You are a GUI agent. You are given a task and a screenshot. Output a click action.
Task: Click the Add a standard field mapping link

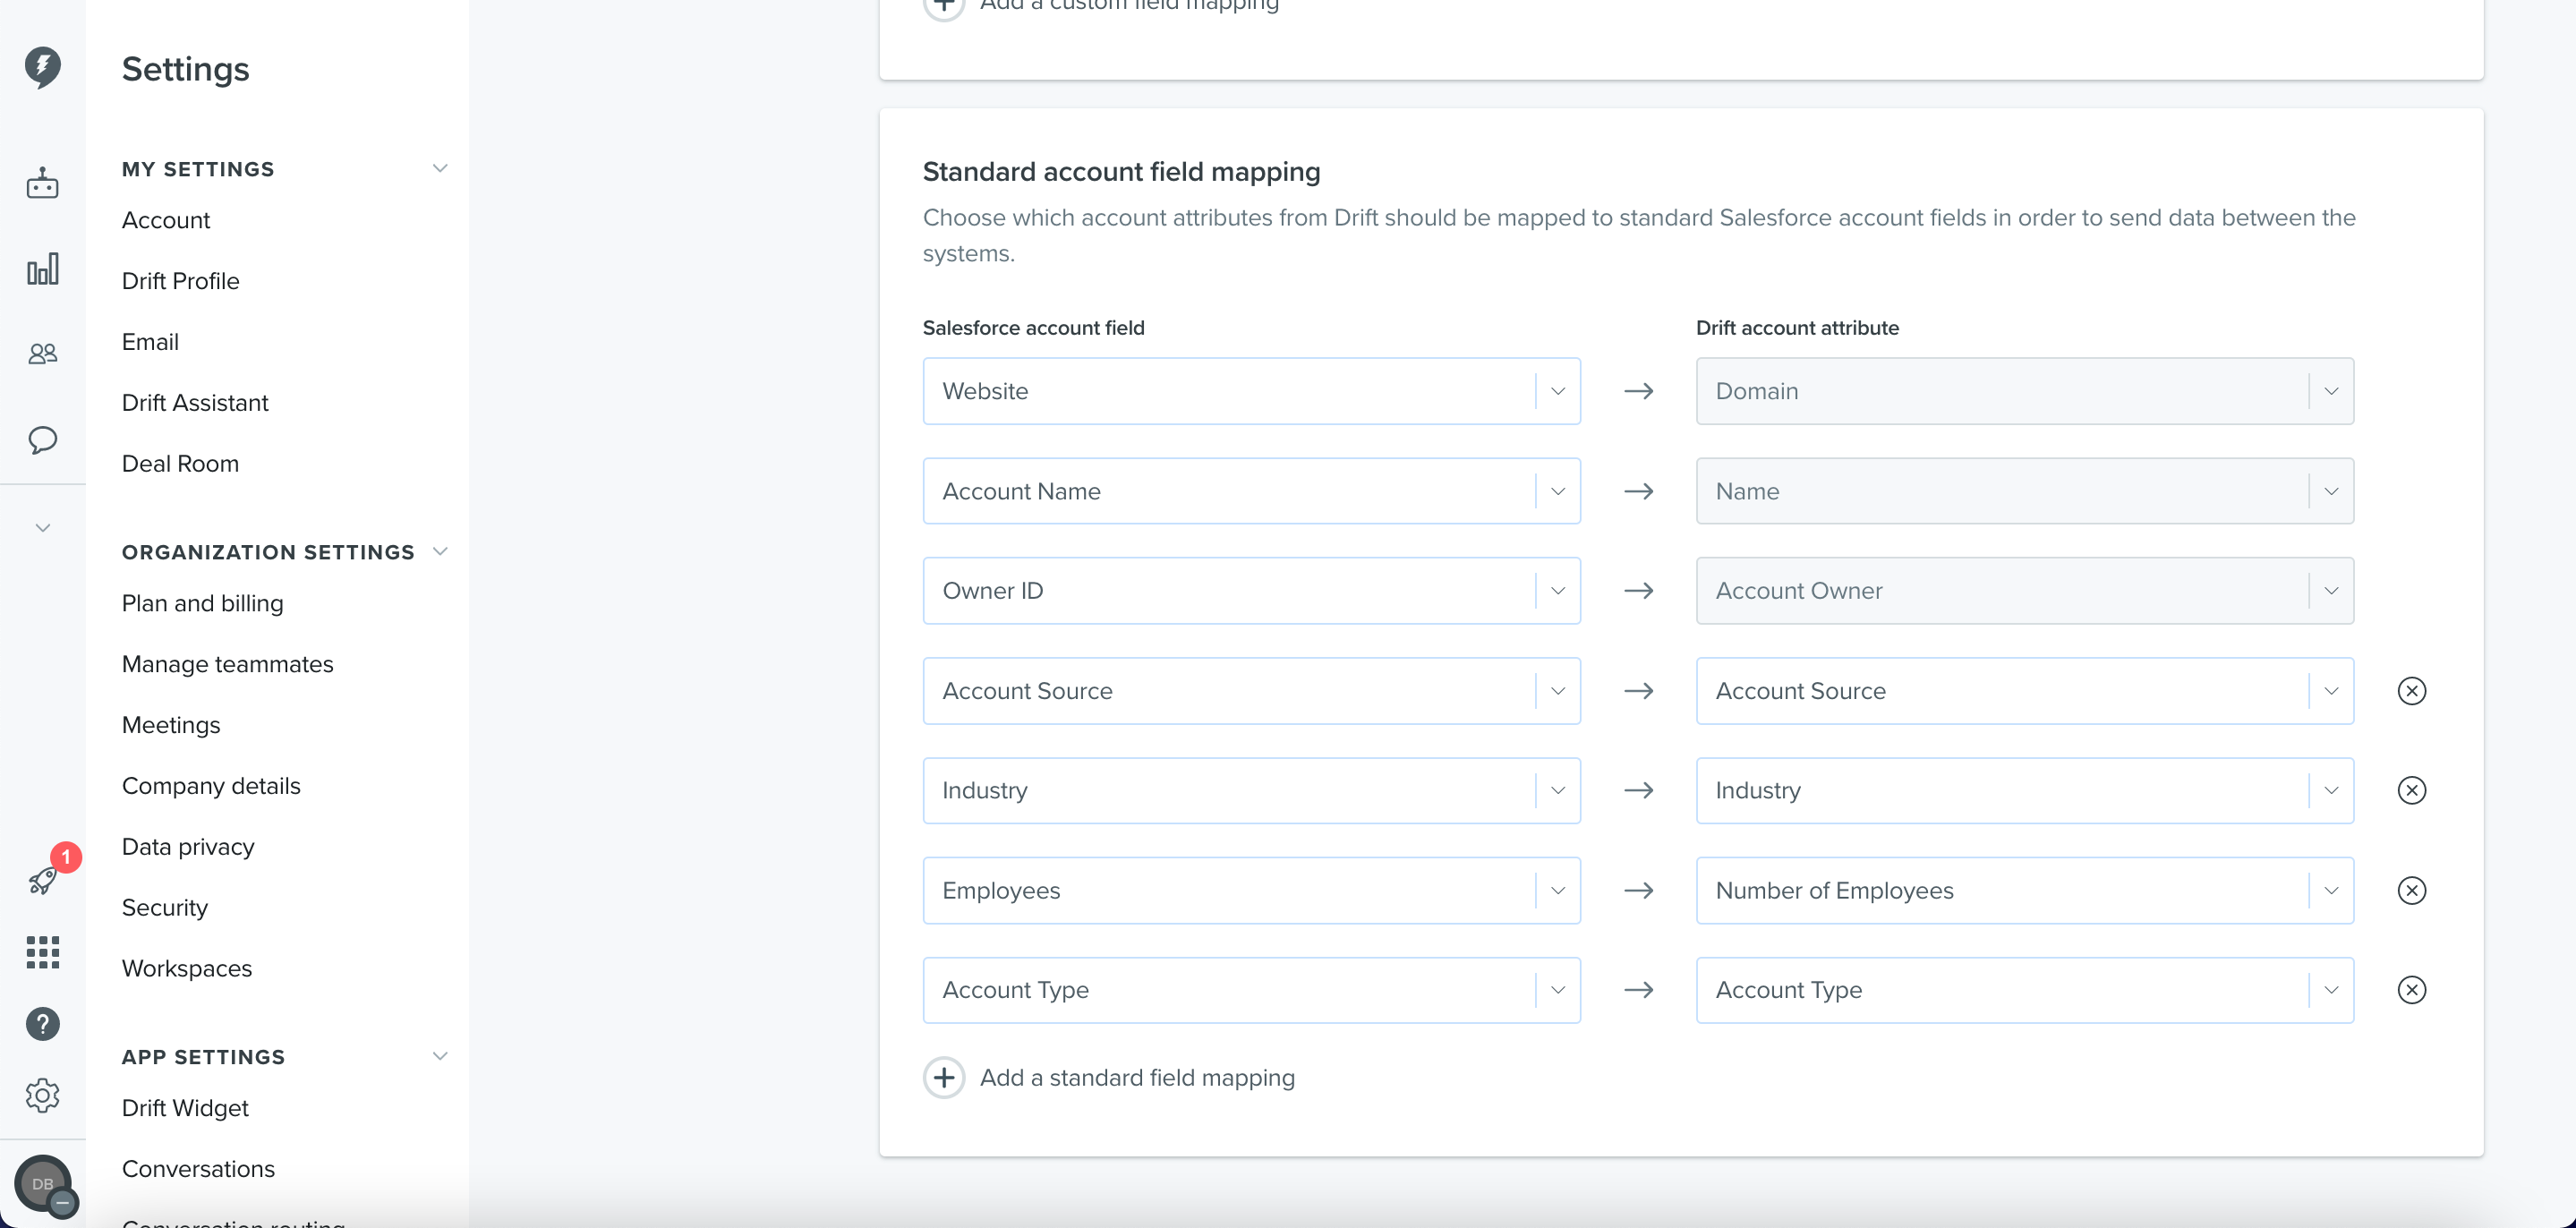(1137, 1077)
